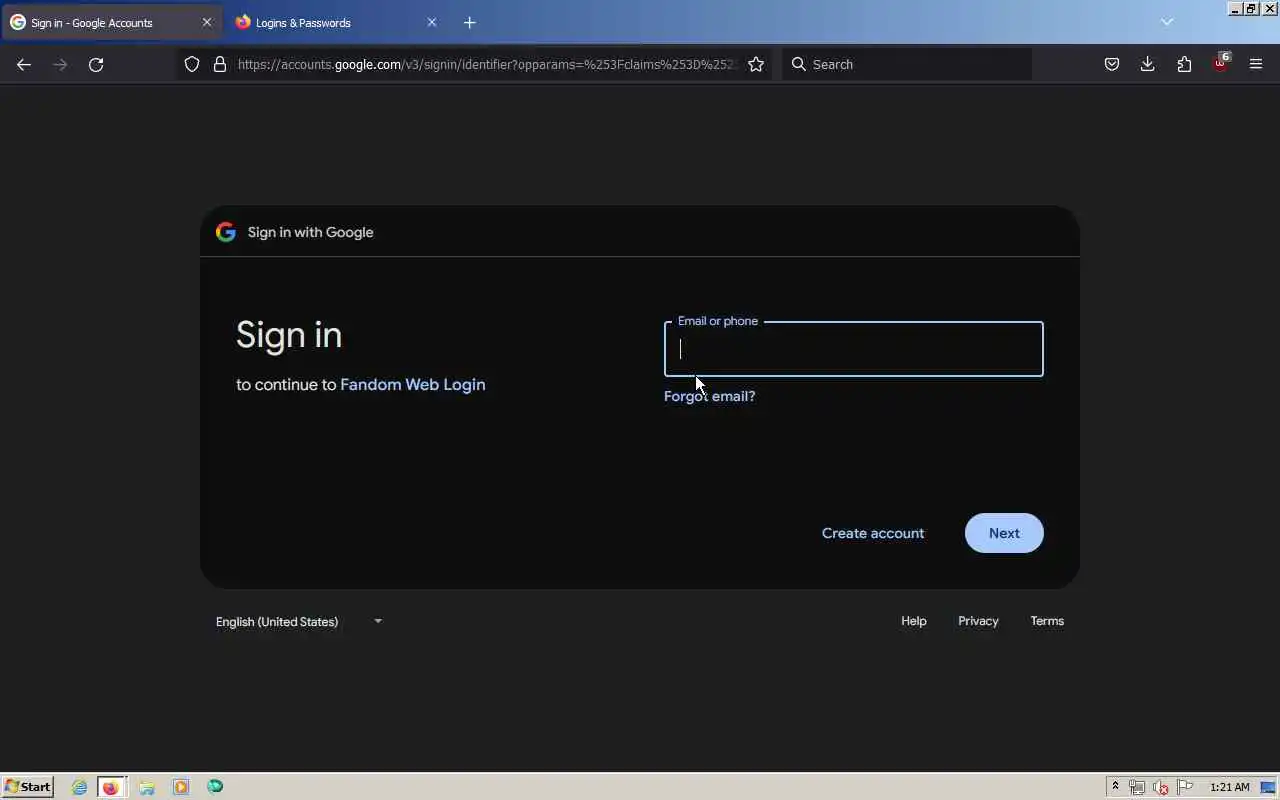1280x800 pixels.
Task: Click the show desktop tray icon
Action: tap(1269, 787)
